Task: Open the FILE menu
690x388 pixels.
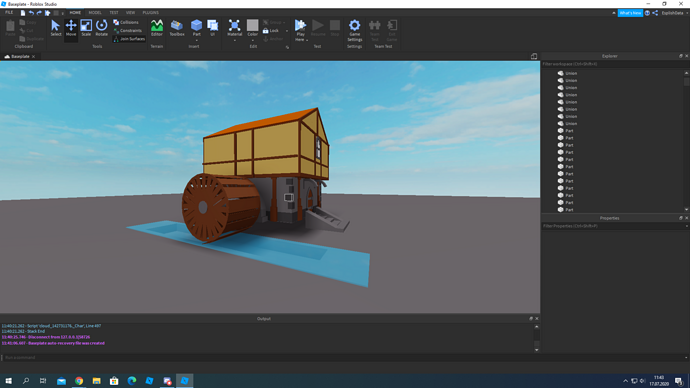Action: [x=9, y=13]
